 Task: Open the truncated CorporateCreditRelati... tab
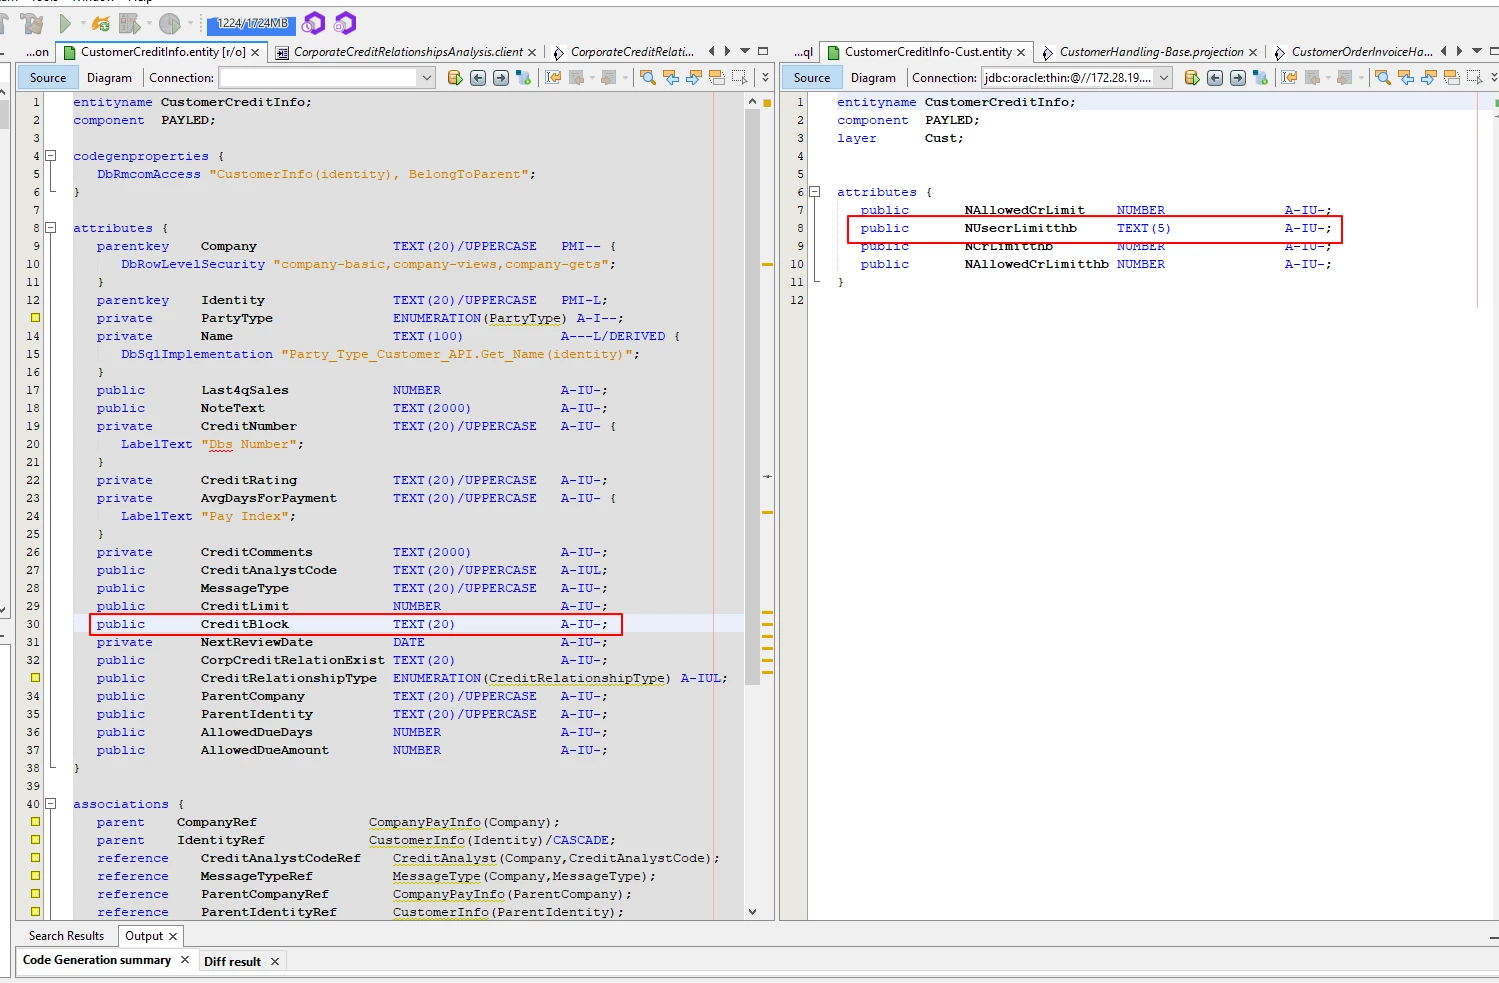pos(624,52)
